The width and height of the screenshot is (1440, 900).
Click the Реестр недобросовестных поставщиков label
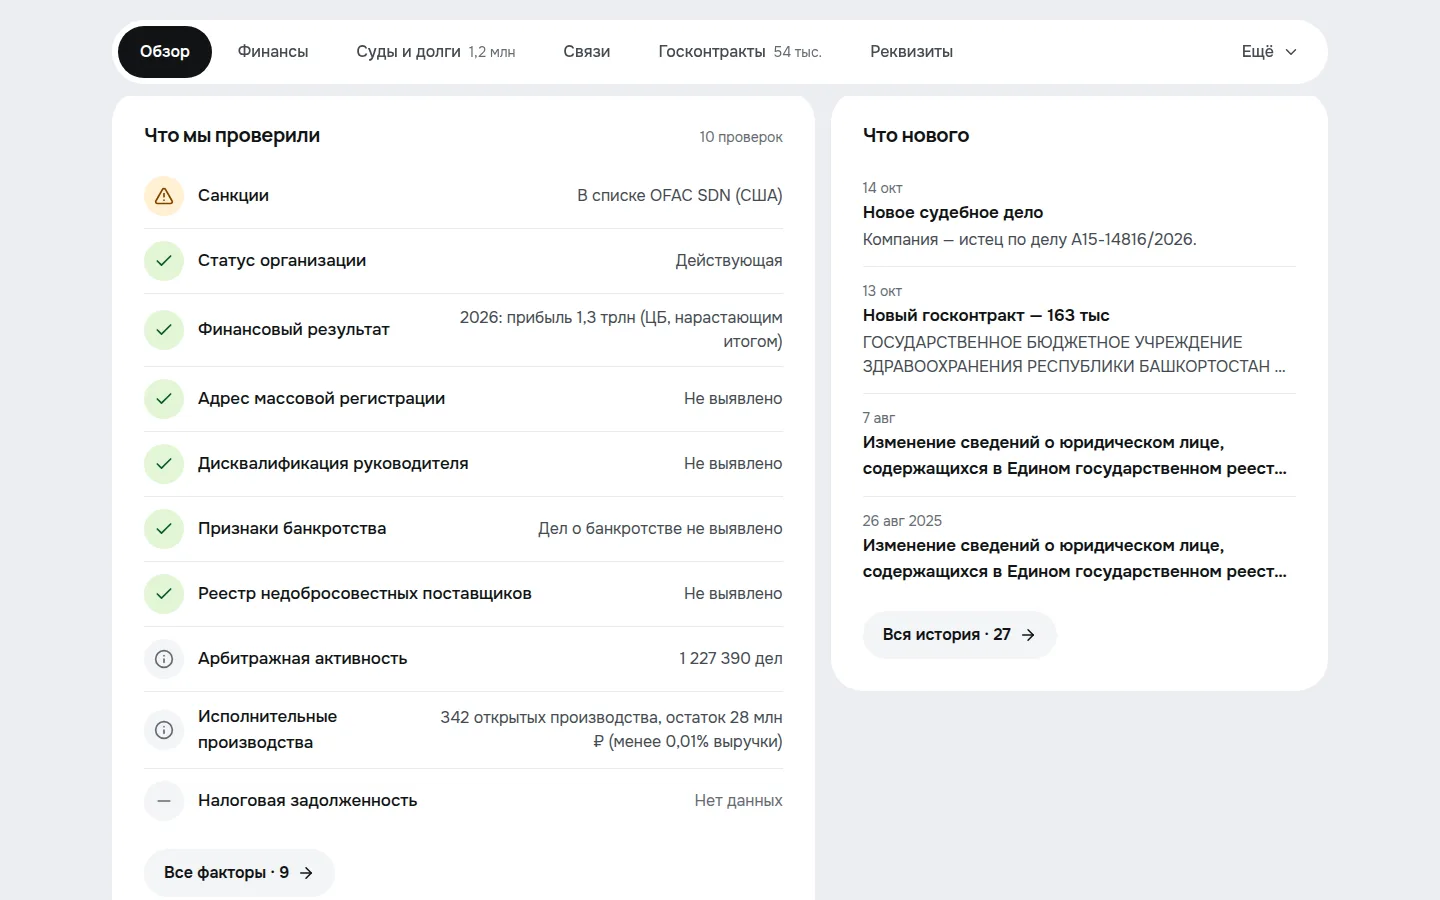[365, 594]
